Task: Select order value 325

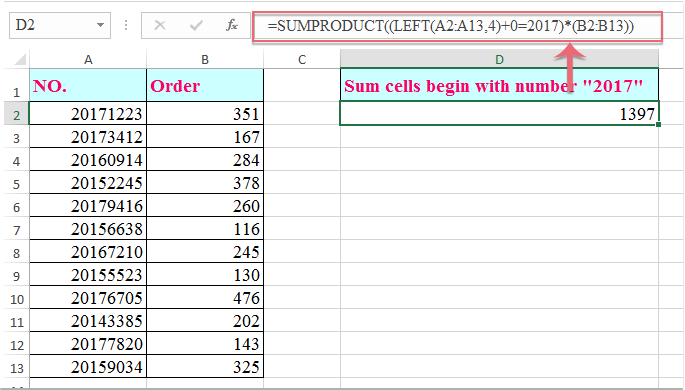Action: pyautogui.click(x=205, y=367)
